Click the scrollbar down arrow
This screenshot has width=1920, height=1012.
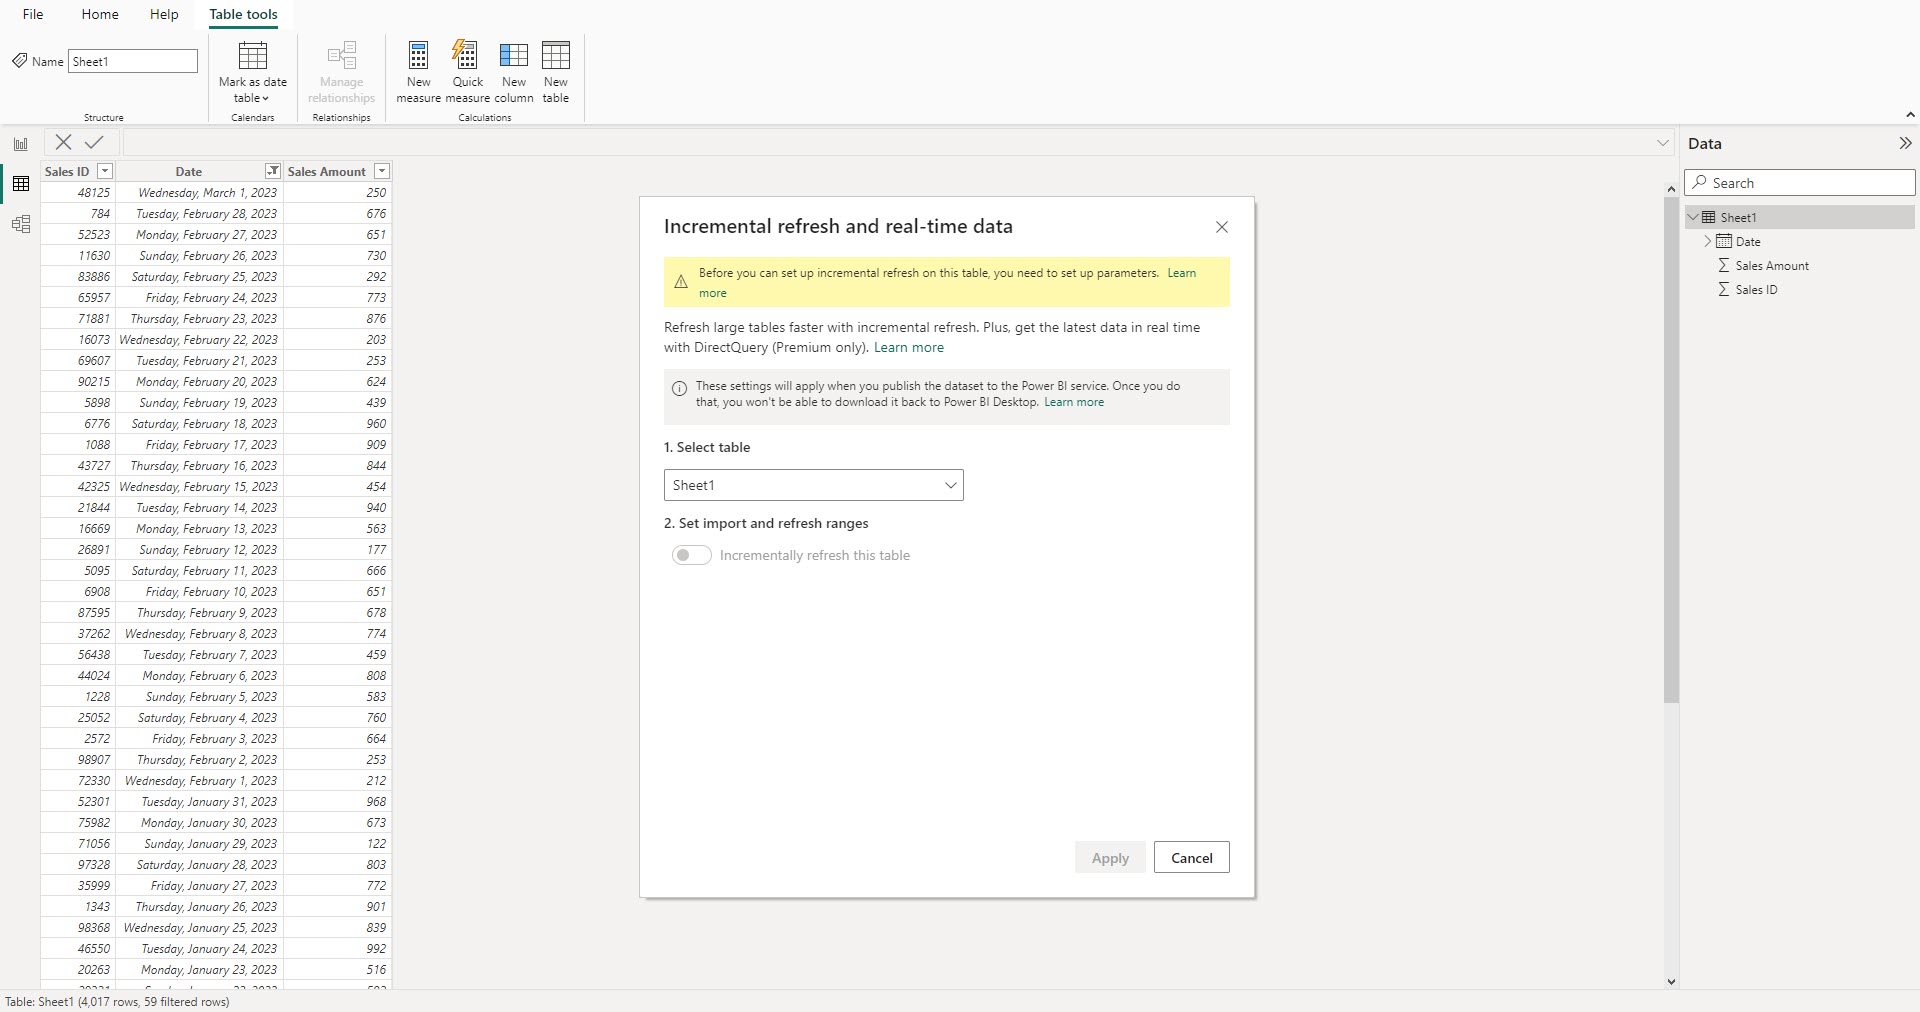[x=1671, y=982]
